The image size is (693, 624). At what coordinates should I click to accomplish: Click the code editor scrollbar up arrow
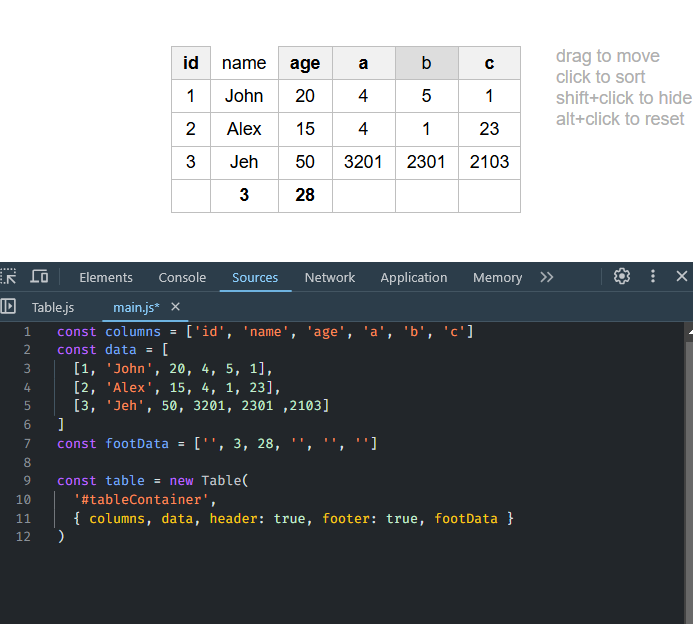690,331
